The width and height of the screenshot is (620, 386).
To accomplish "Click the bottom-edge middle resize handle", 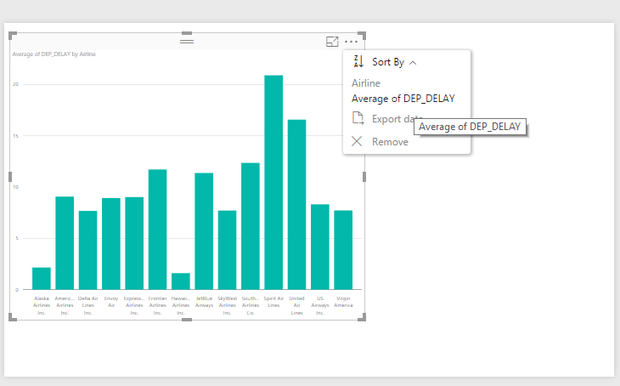I will 187,319.
